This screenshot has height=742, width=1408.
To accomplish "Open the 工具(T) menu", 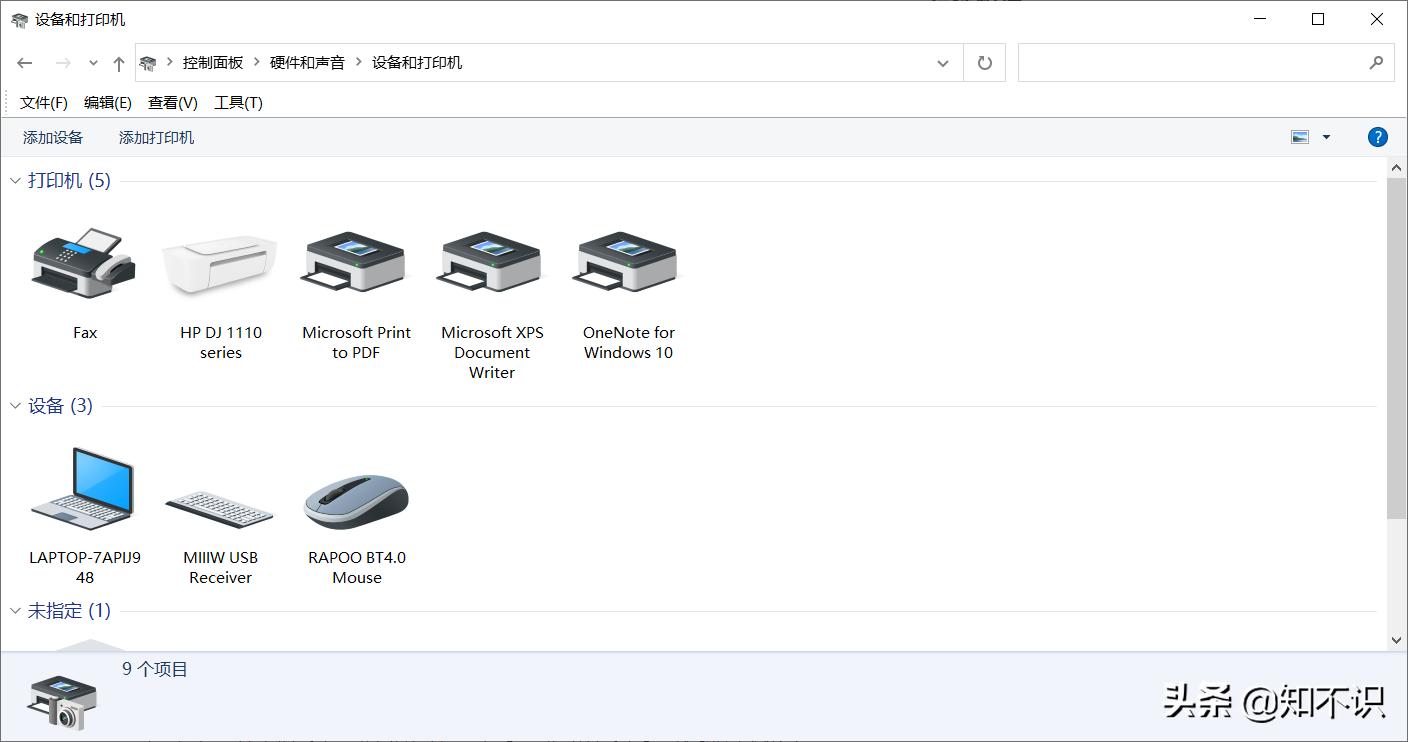I will click(238, 101).
